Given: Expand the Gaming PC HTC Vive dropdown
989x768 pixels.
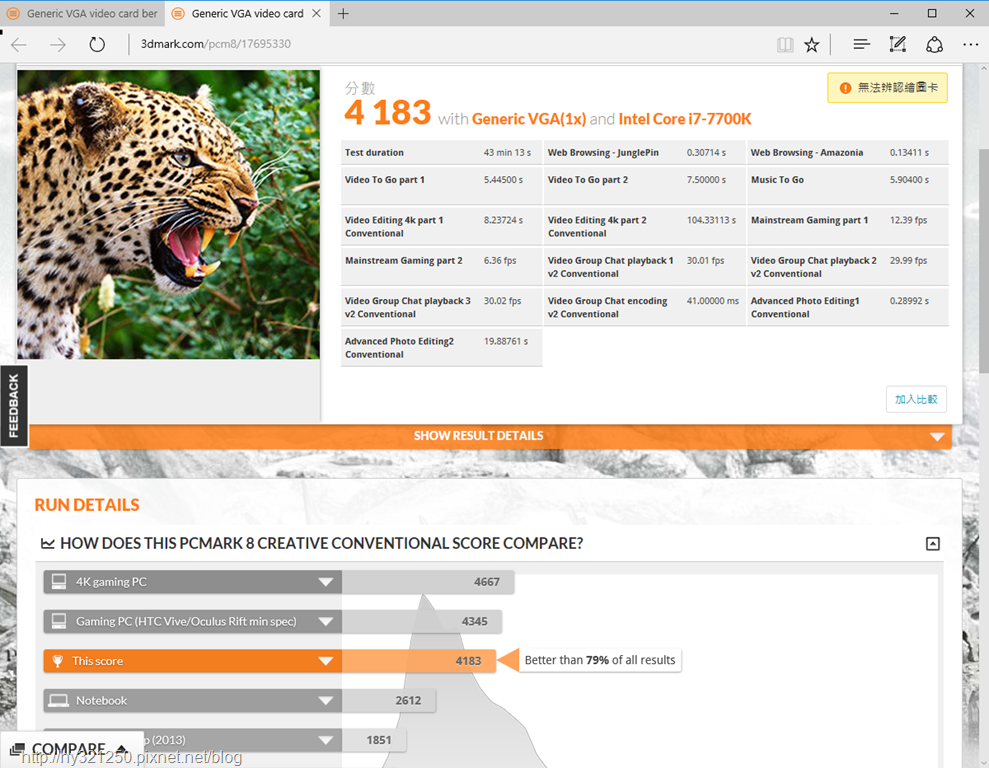Looking at the screenshot, I should [325, 622].
